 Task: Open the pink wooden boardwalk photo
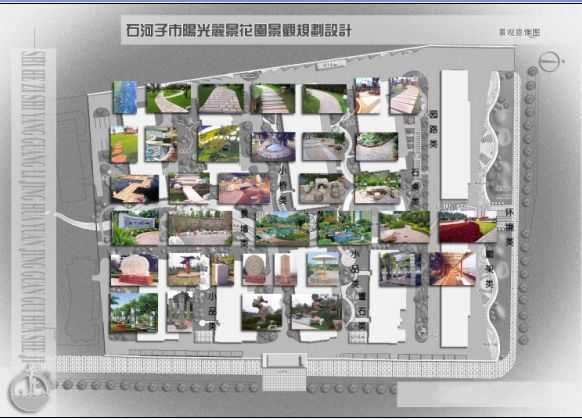click(x=405, y=96)
